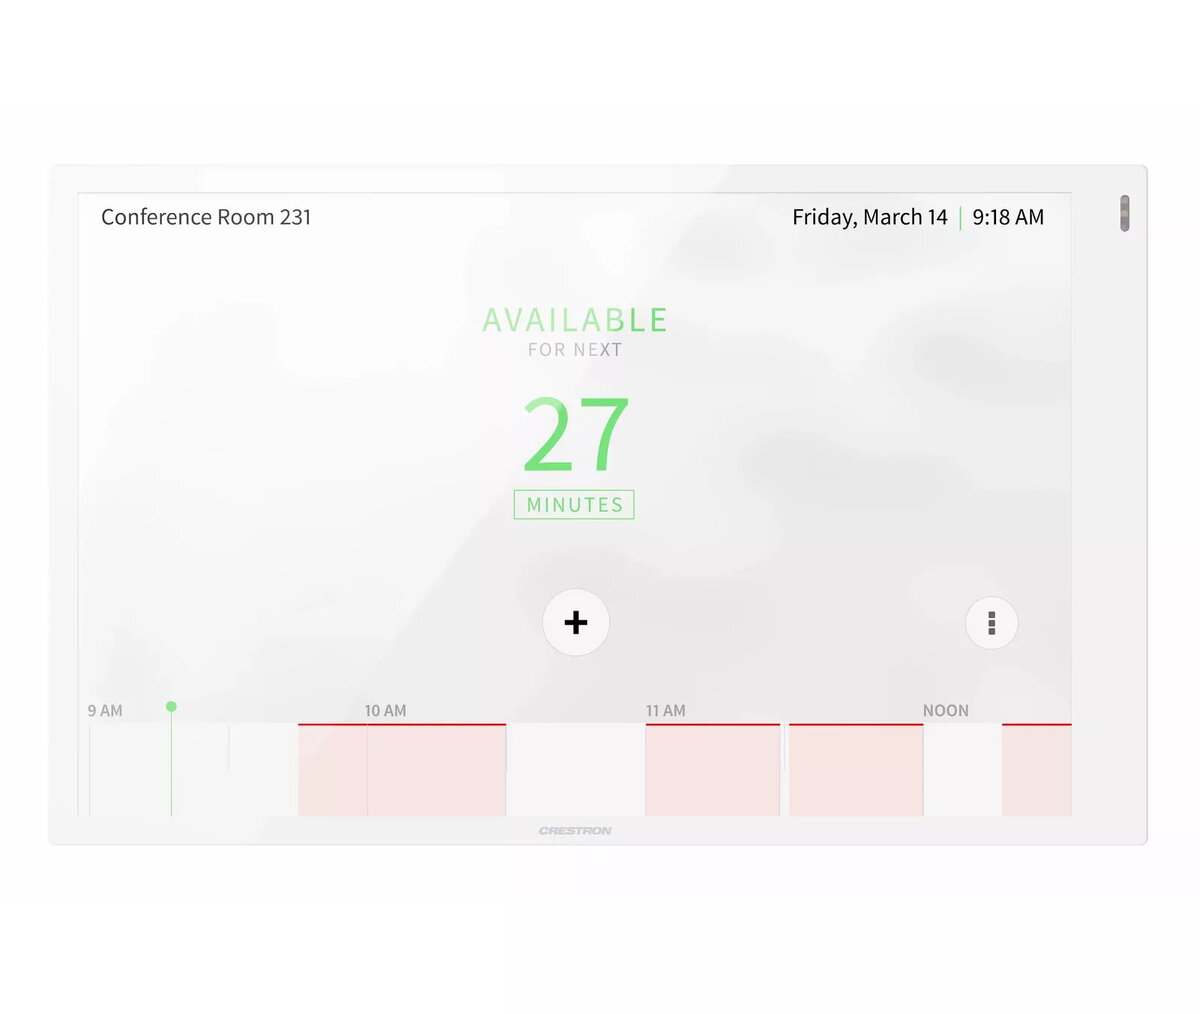This screenshot has width=1200, height=1014.
Task: Click the '10 AM' timeline label
Action: (385, 711)
